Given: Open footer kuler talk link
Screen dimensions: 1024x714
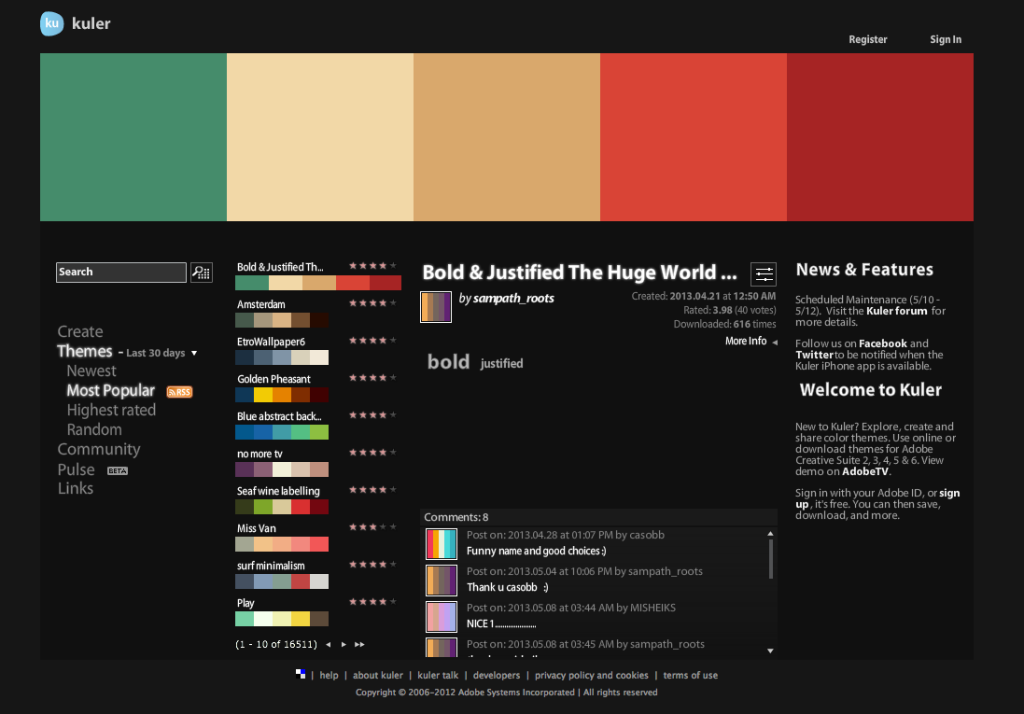Looking at the screenshot, I should tap(438, 675).
